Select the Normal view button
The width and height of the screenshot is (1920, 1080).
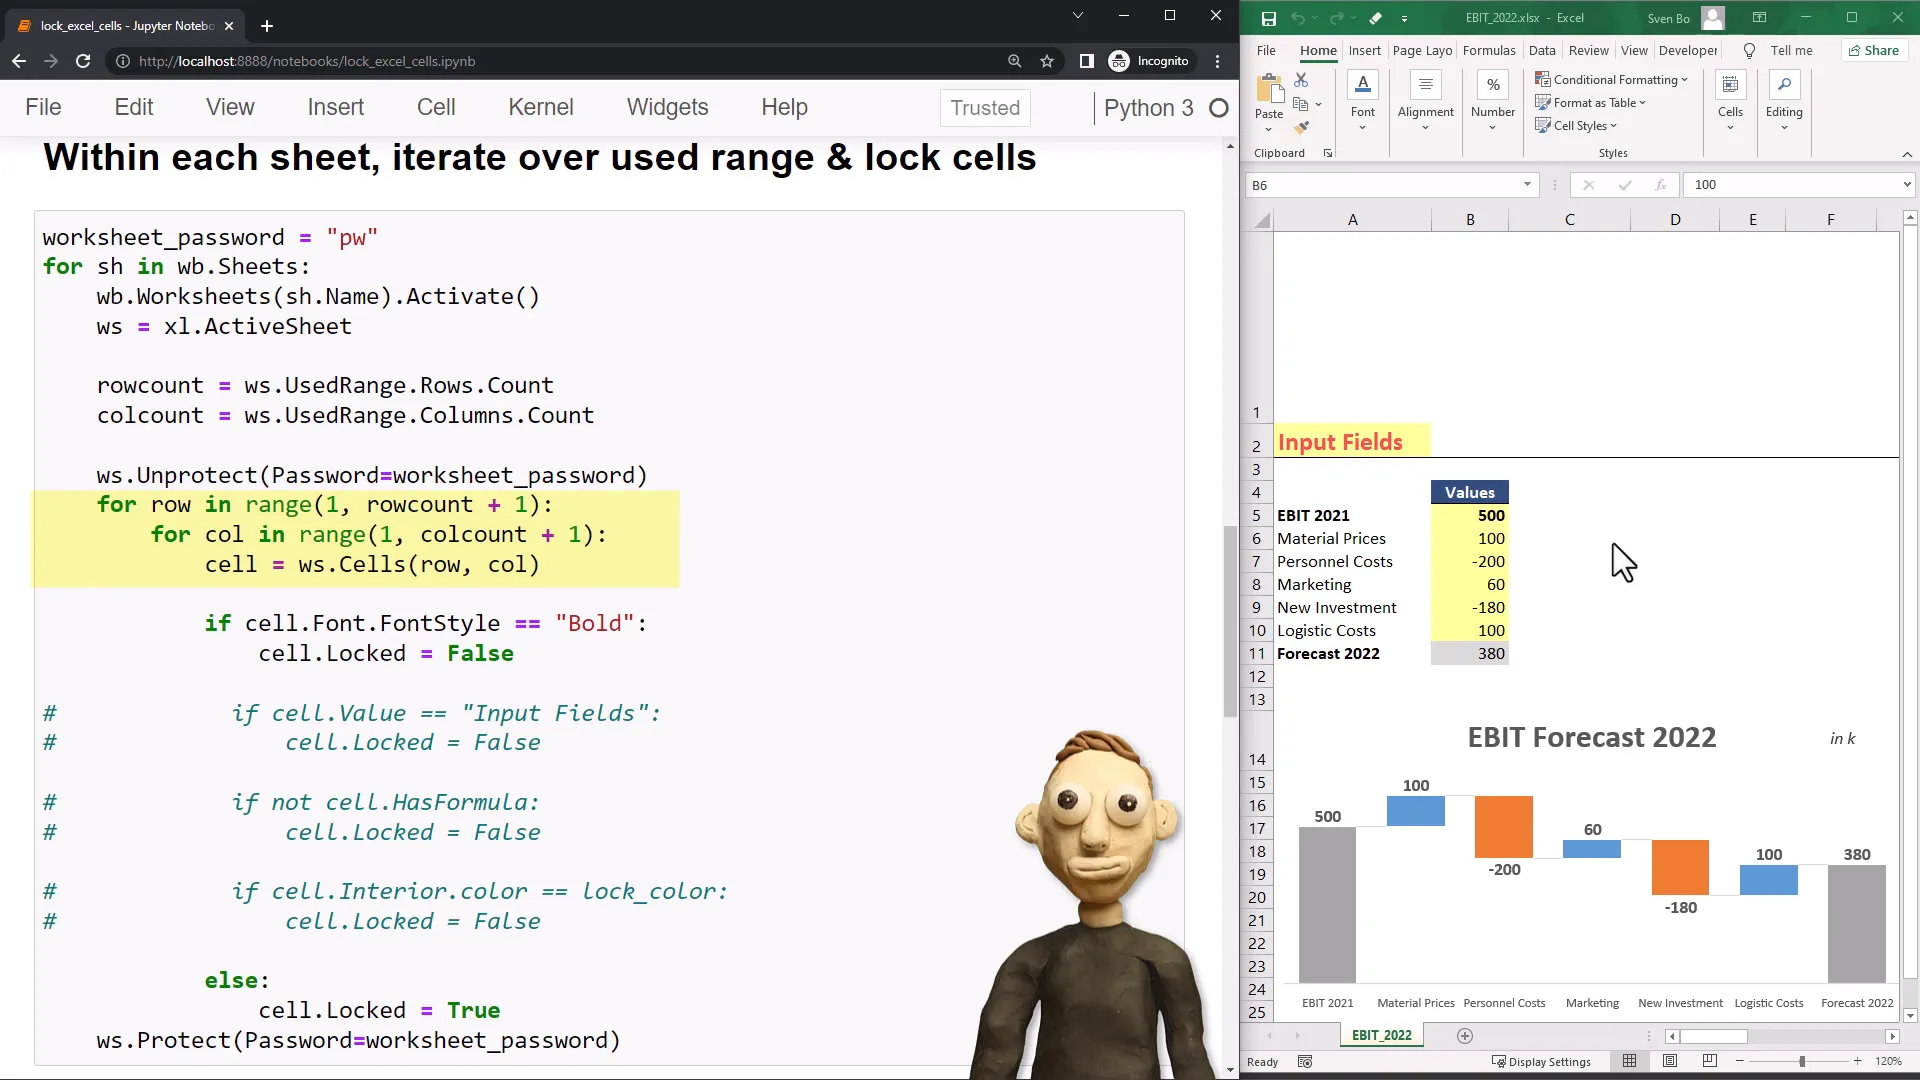pos(1630,1061)
